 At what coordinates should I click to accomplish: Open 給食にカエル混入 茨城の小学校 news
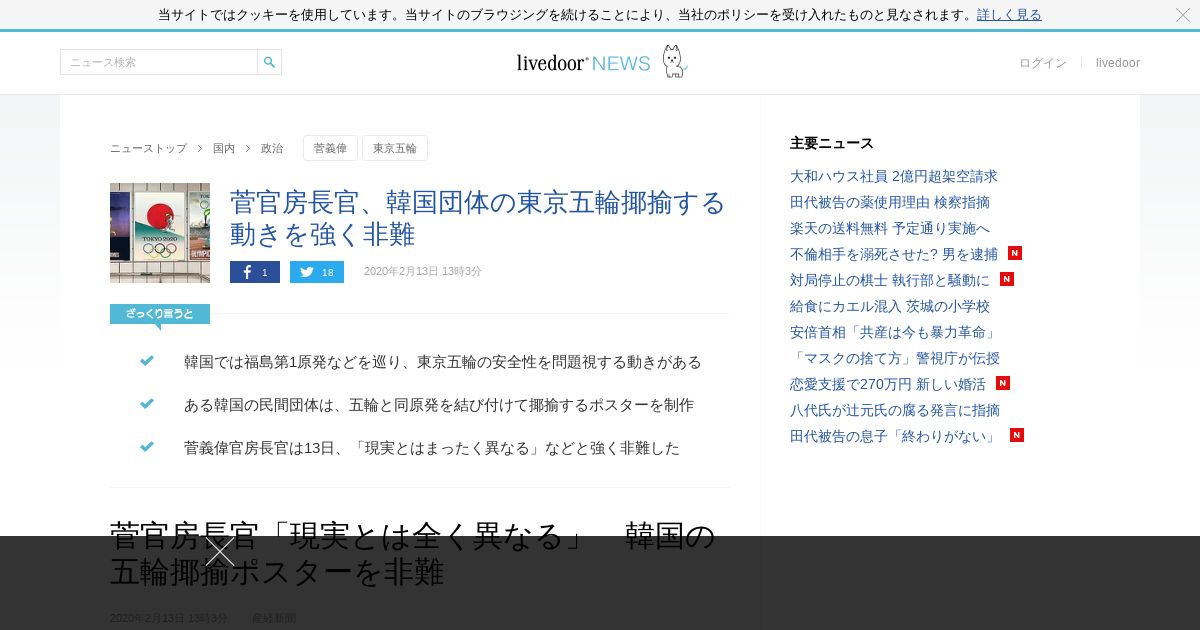click(x=890, y=306)
